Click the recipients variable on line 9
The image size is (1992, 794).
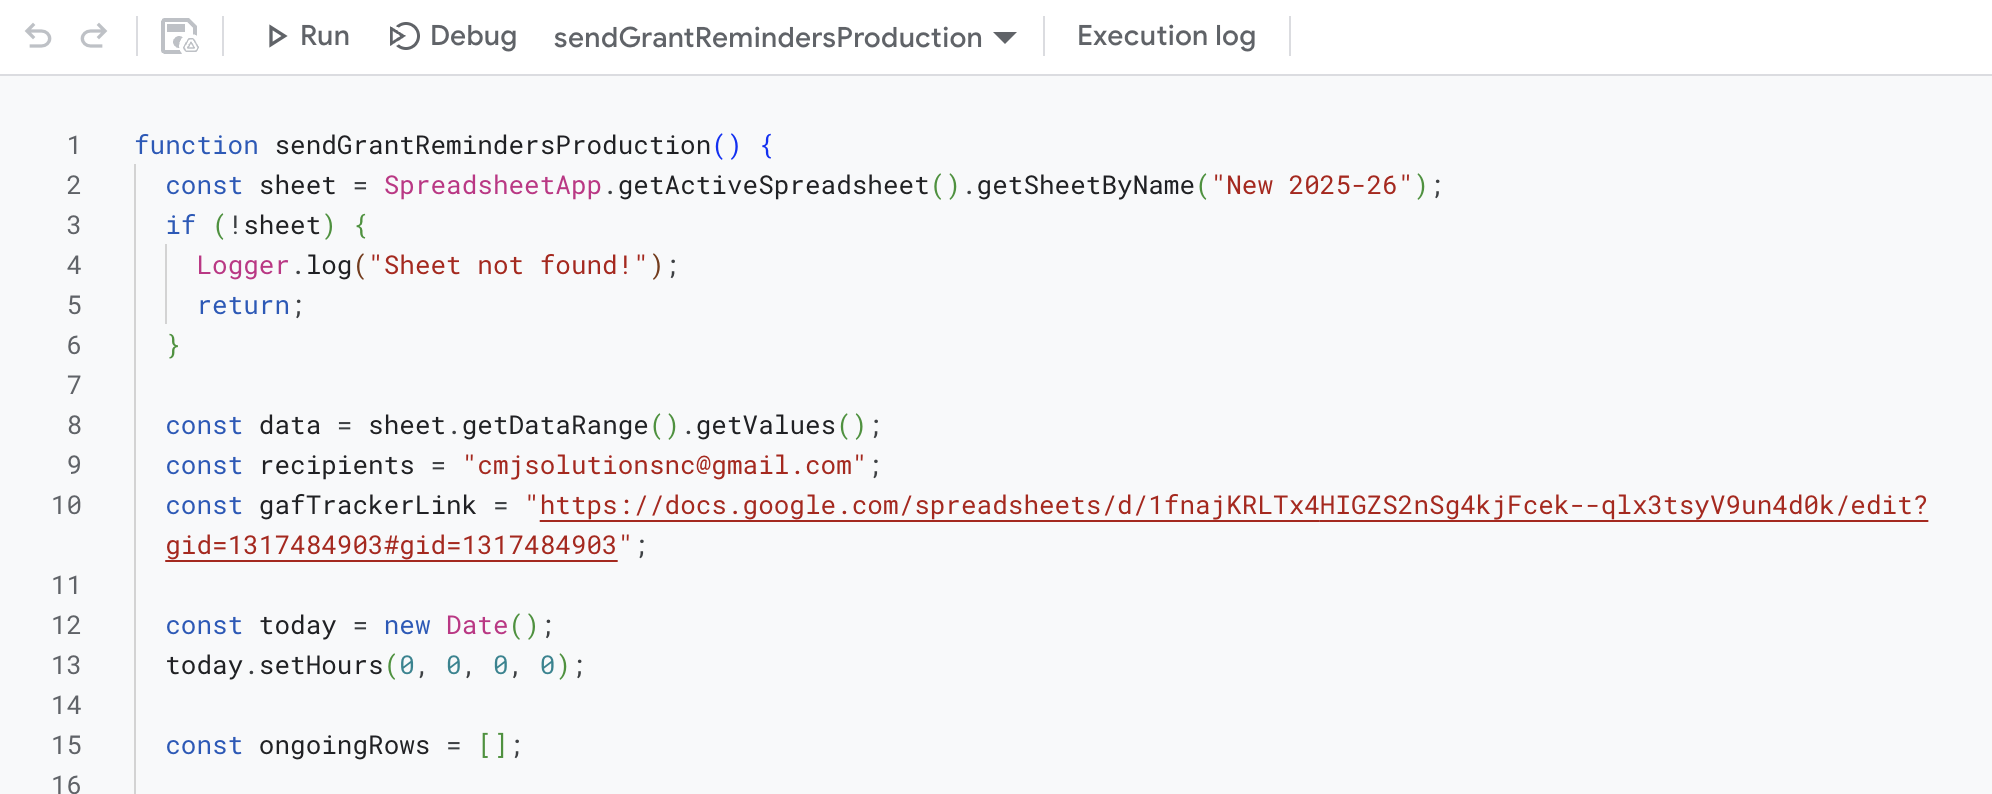(336, 466)
